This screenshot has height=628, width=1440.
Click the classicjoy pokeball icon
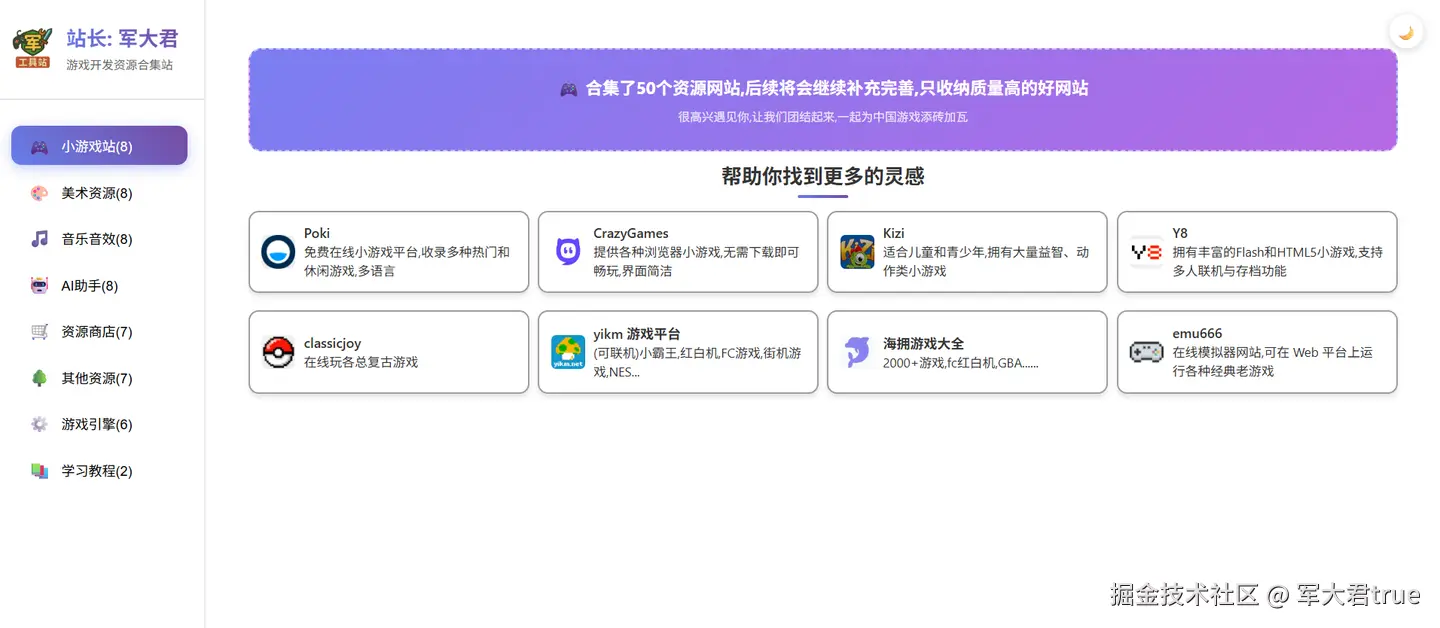click(278, 352)
